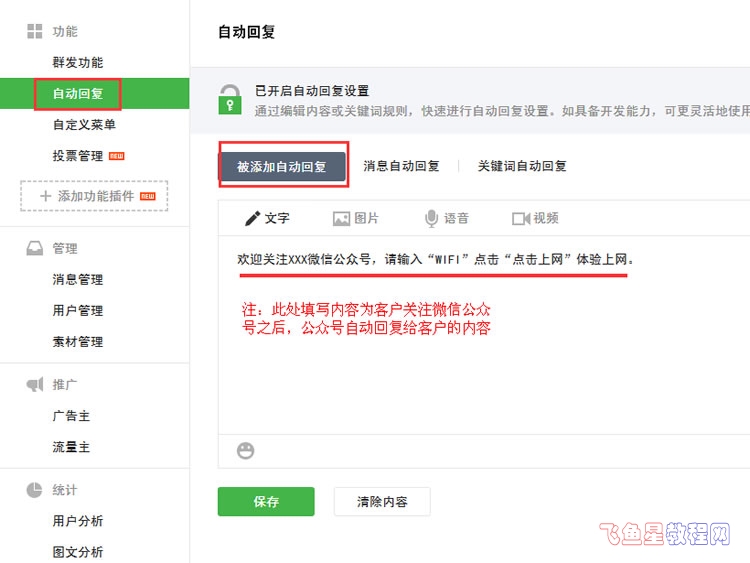This screenshot has width=750, height=563.
Task: Select the 图片 content type label
Action: (367, 219)
